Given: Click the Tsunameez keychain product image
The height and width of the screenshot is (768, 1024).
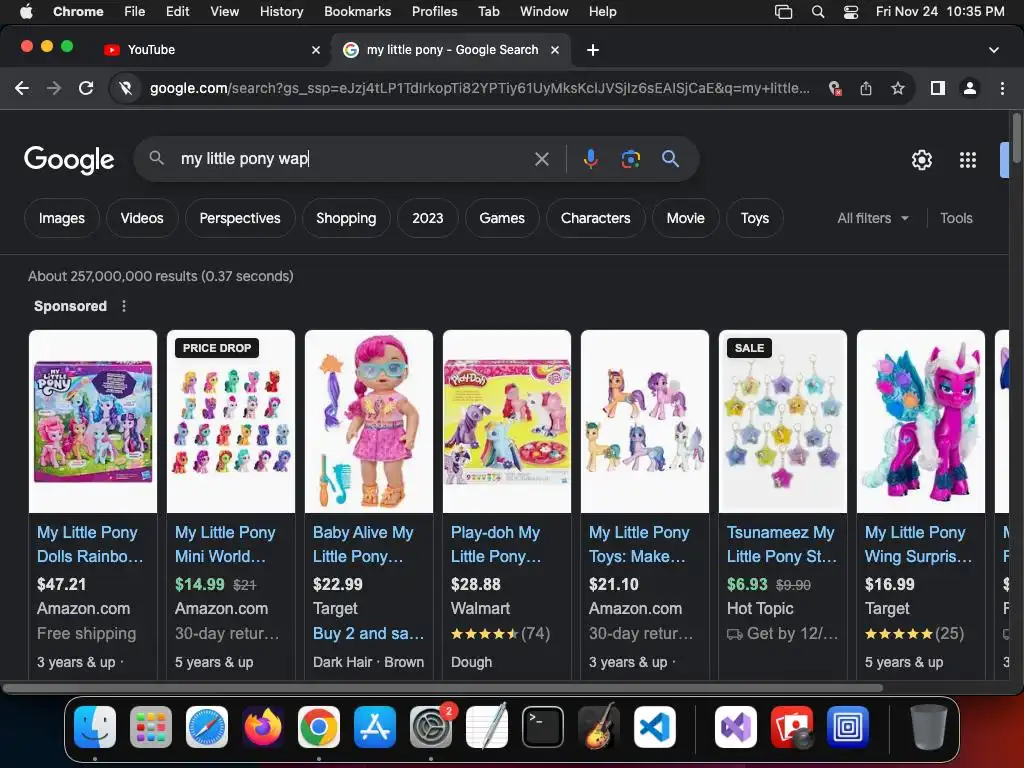Looking at the screenshot, I should click(x=782, y=421).
